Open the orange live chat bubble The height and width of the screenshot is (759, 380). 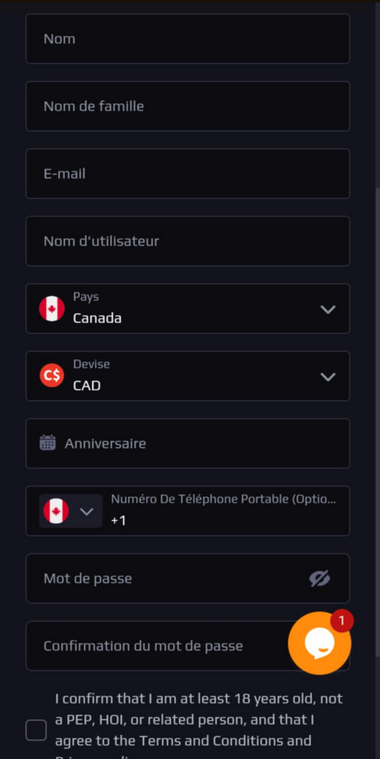(x=319, y=643)
